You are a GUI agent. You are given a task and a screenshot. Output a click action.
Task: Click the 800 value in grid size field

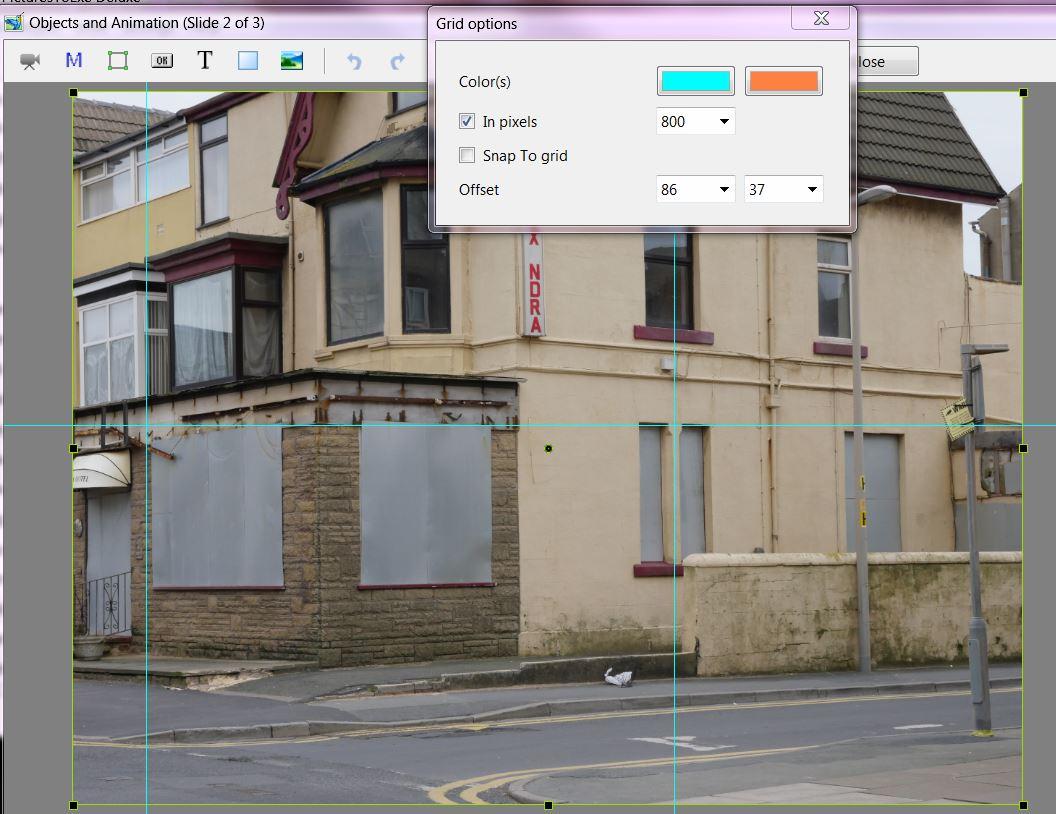673,122
